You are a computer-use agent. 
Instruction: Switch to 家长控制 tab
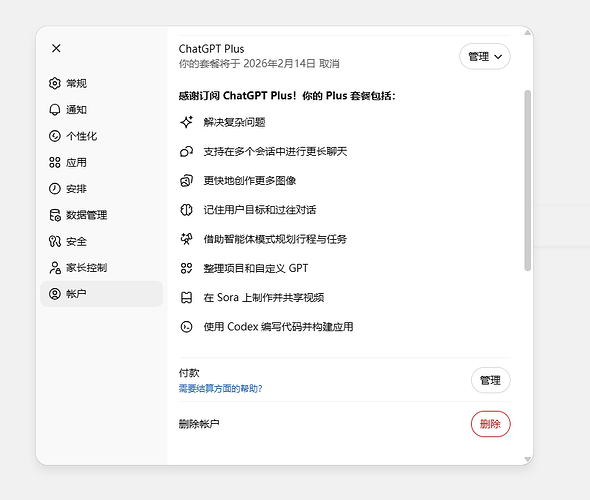pyautogui.click(x=102, y=267)
